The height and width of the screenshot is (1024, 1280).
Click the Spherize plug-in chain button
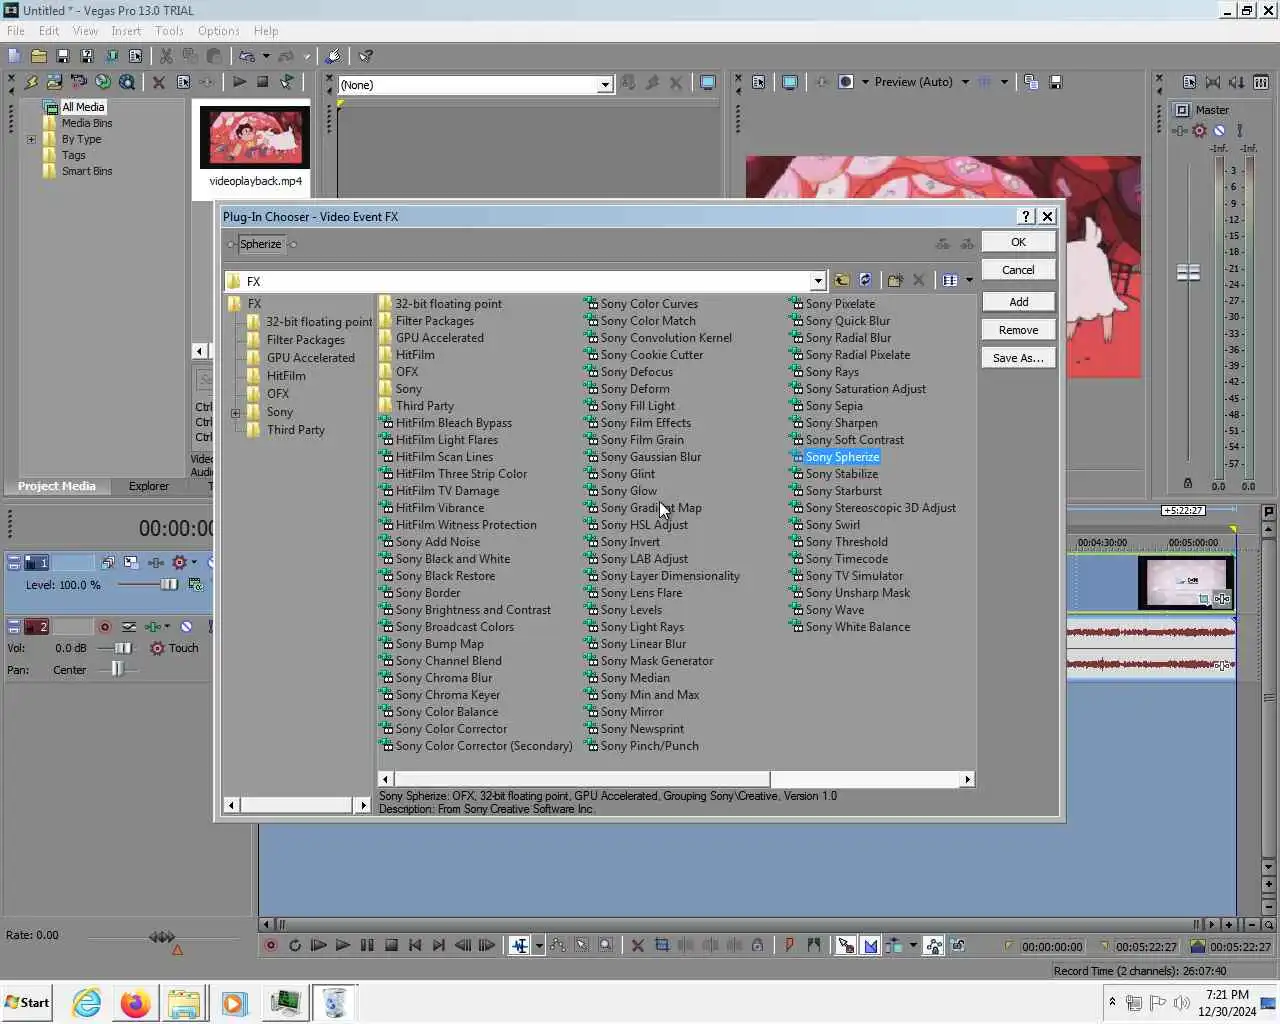tap(261, 244)
